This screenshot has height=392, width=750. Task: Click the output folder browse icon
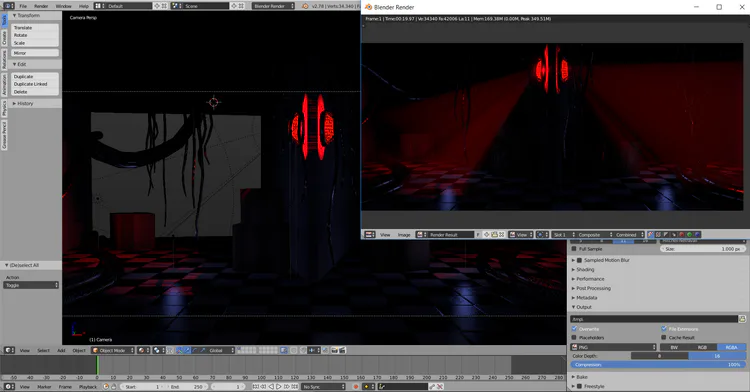pyautogui.click(x=742, y=319)
